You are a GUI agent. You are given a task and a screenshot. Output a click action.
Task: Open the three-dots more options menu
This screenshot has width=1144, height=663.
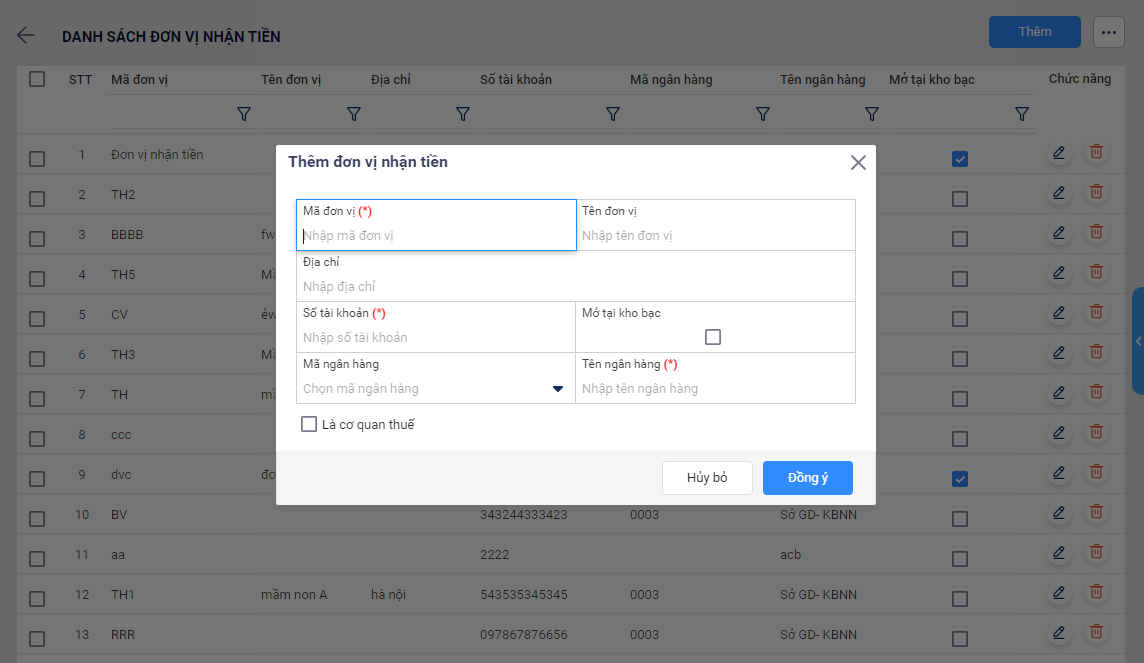point(1108,32)
